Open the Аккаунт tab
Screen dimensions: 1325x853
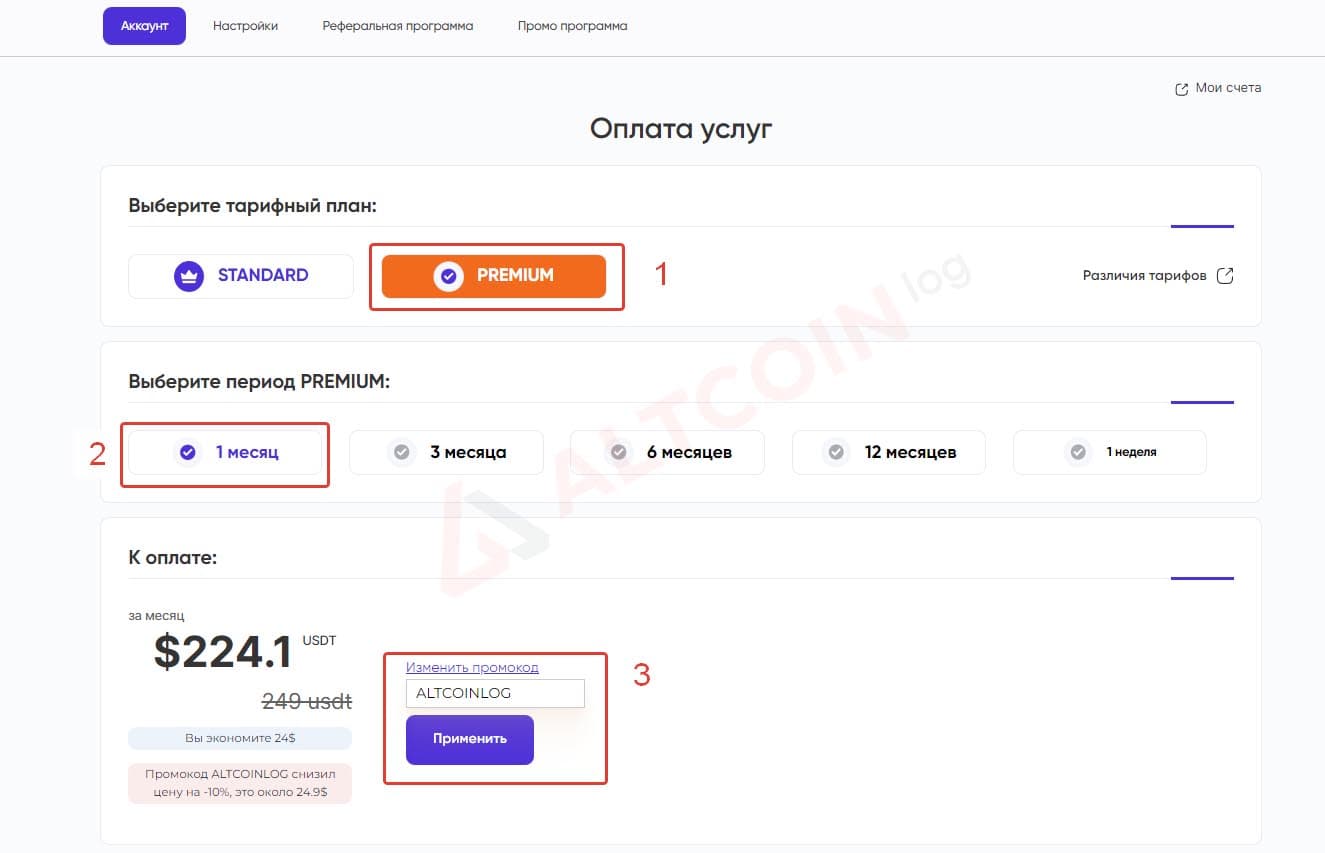(144, 26)
